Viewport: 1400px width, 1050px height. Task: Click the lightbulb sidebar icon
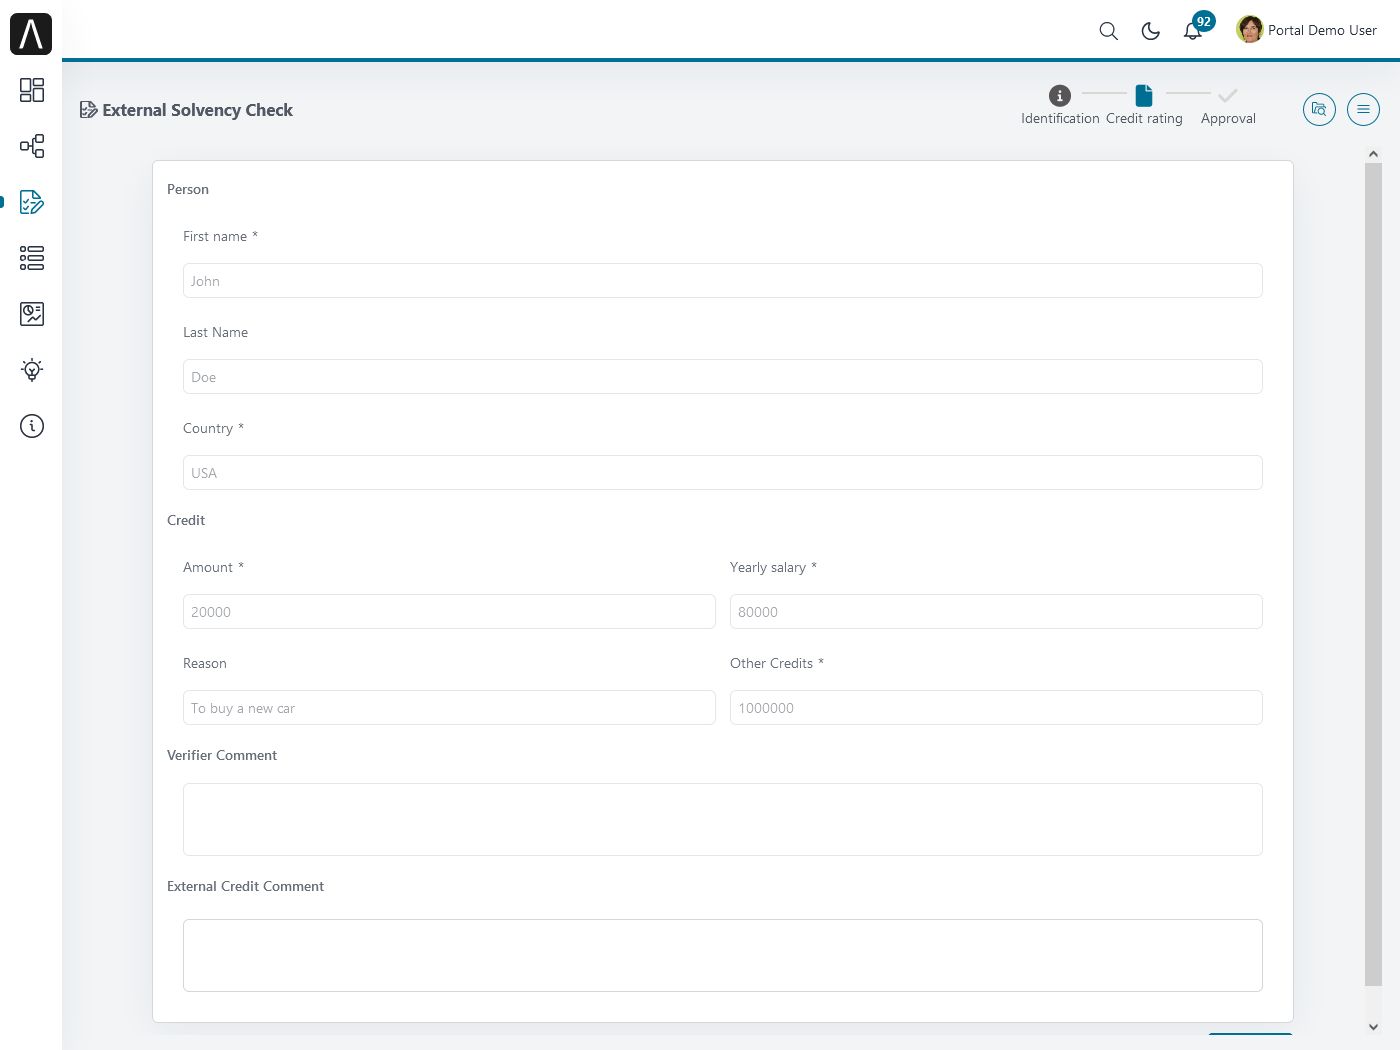(32, 370)
